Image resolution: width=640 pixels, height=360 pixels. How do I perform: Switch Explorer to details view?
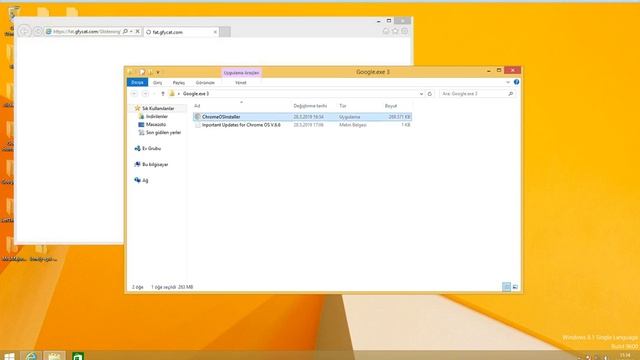coord(506,287)
